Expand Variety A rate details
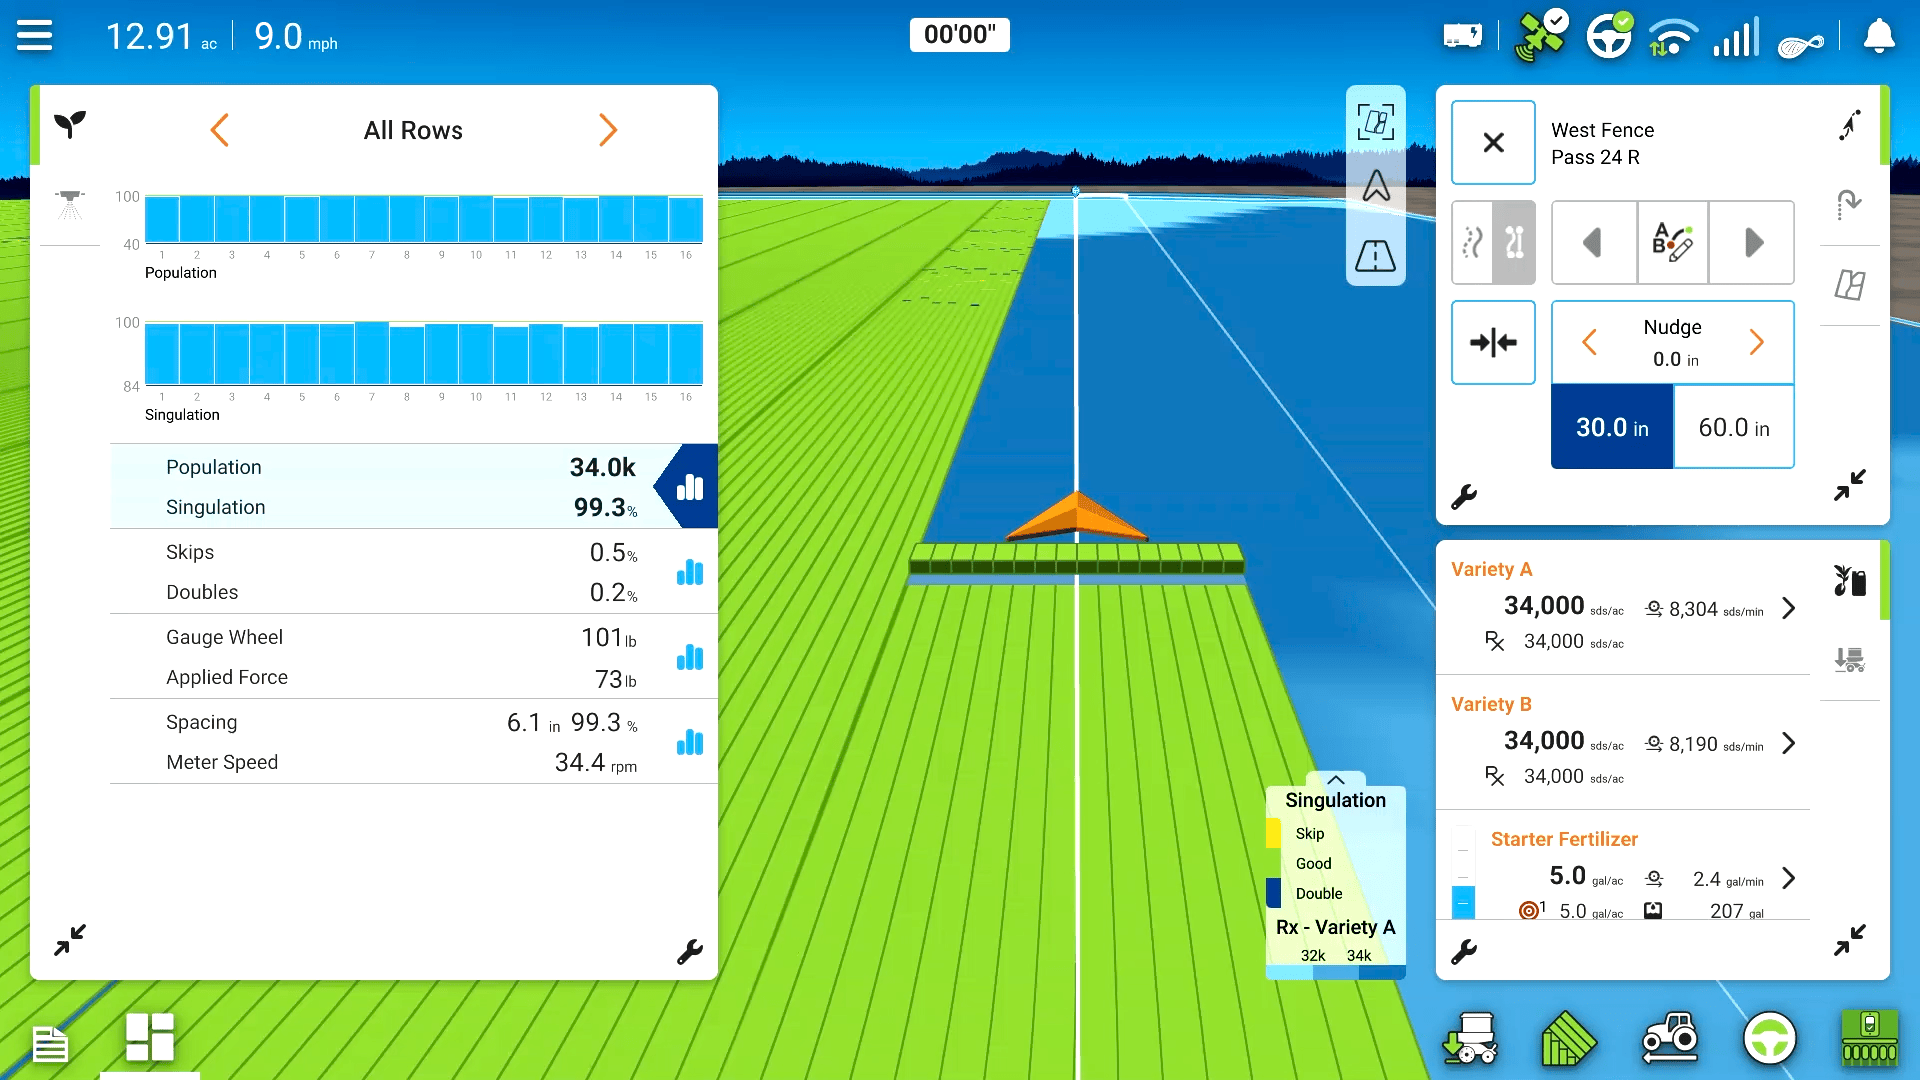This screenshot has width=1920, height=1080. click(x=1789, y=608)
